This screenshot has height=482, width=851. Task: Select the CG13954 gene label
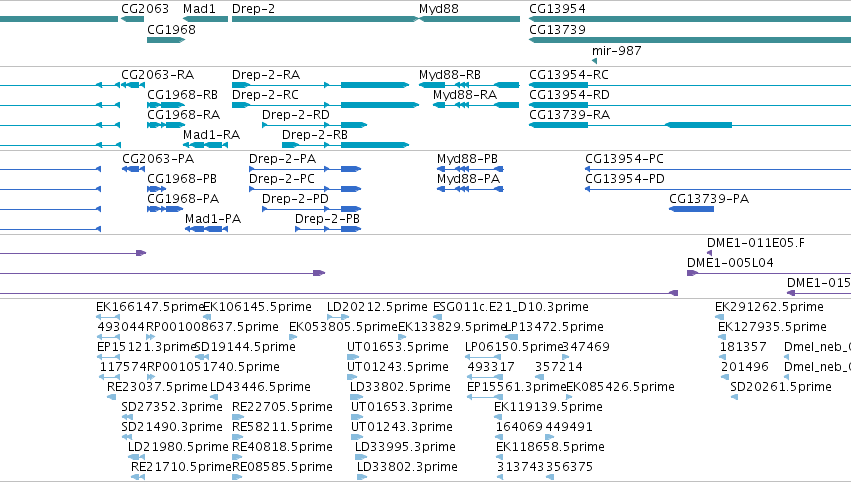pos(557,9)
